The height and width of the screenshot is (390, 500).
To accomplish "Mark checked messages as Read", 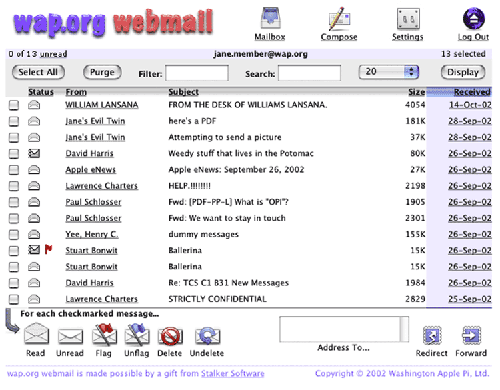I will pos(37,334).
